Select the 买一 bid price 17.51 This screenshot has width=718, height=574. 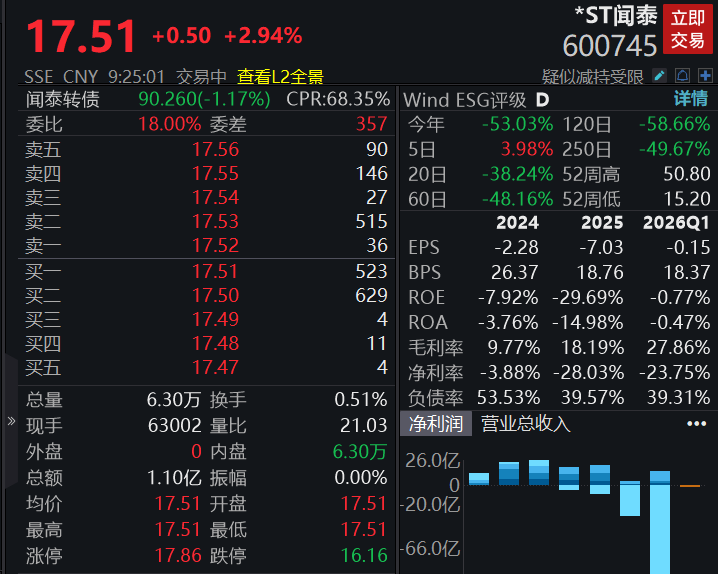click(215, 271)
